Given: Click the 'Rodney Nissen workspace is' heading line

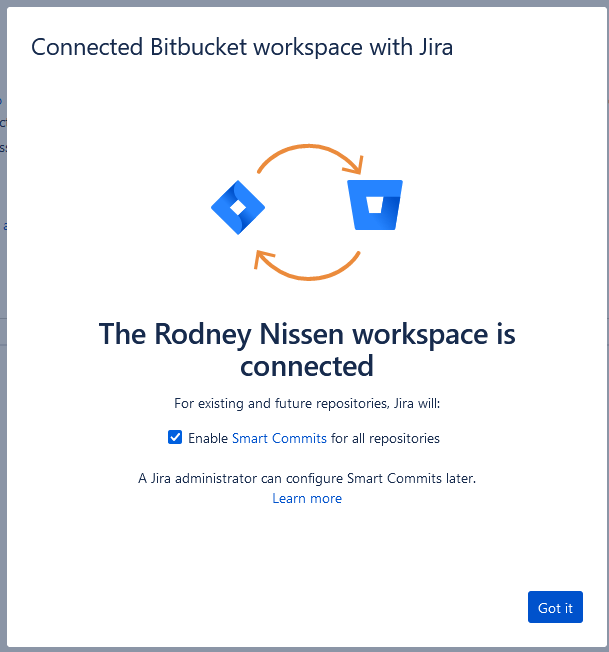Looking at the screenshot, I should 307,334.
